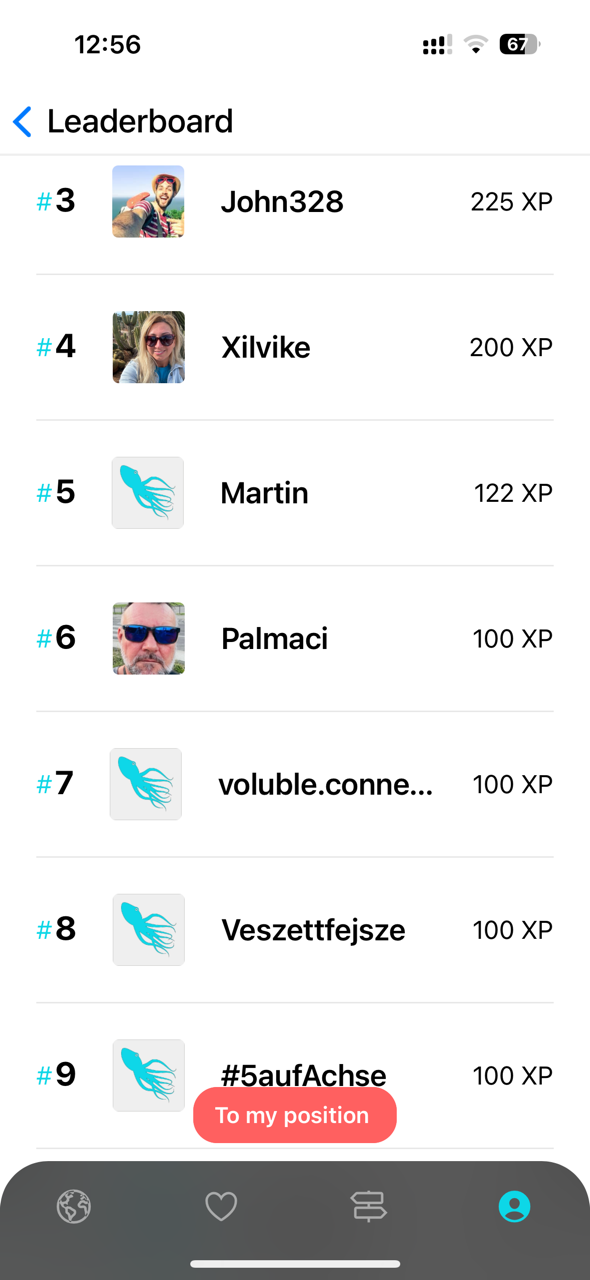This screenshot has width=590, height=1280.
Task: Select the profile tab icon
Action: tap(515, 1207)
